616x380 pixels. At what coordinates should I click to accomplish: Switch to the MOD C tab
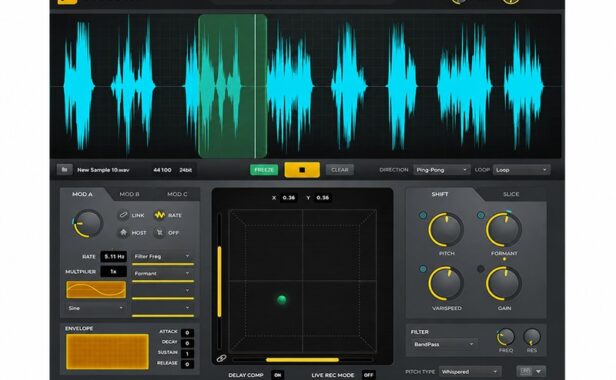(177, 194)
